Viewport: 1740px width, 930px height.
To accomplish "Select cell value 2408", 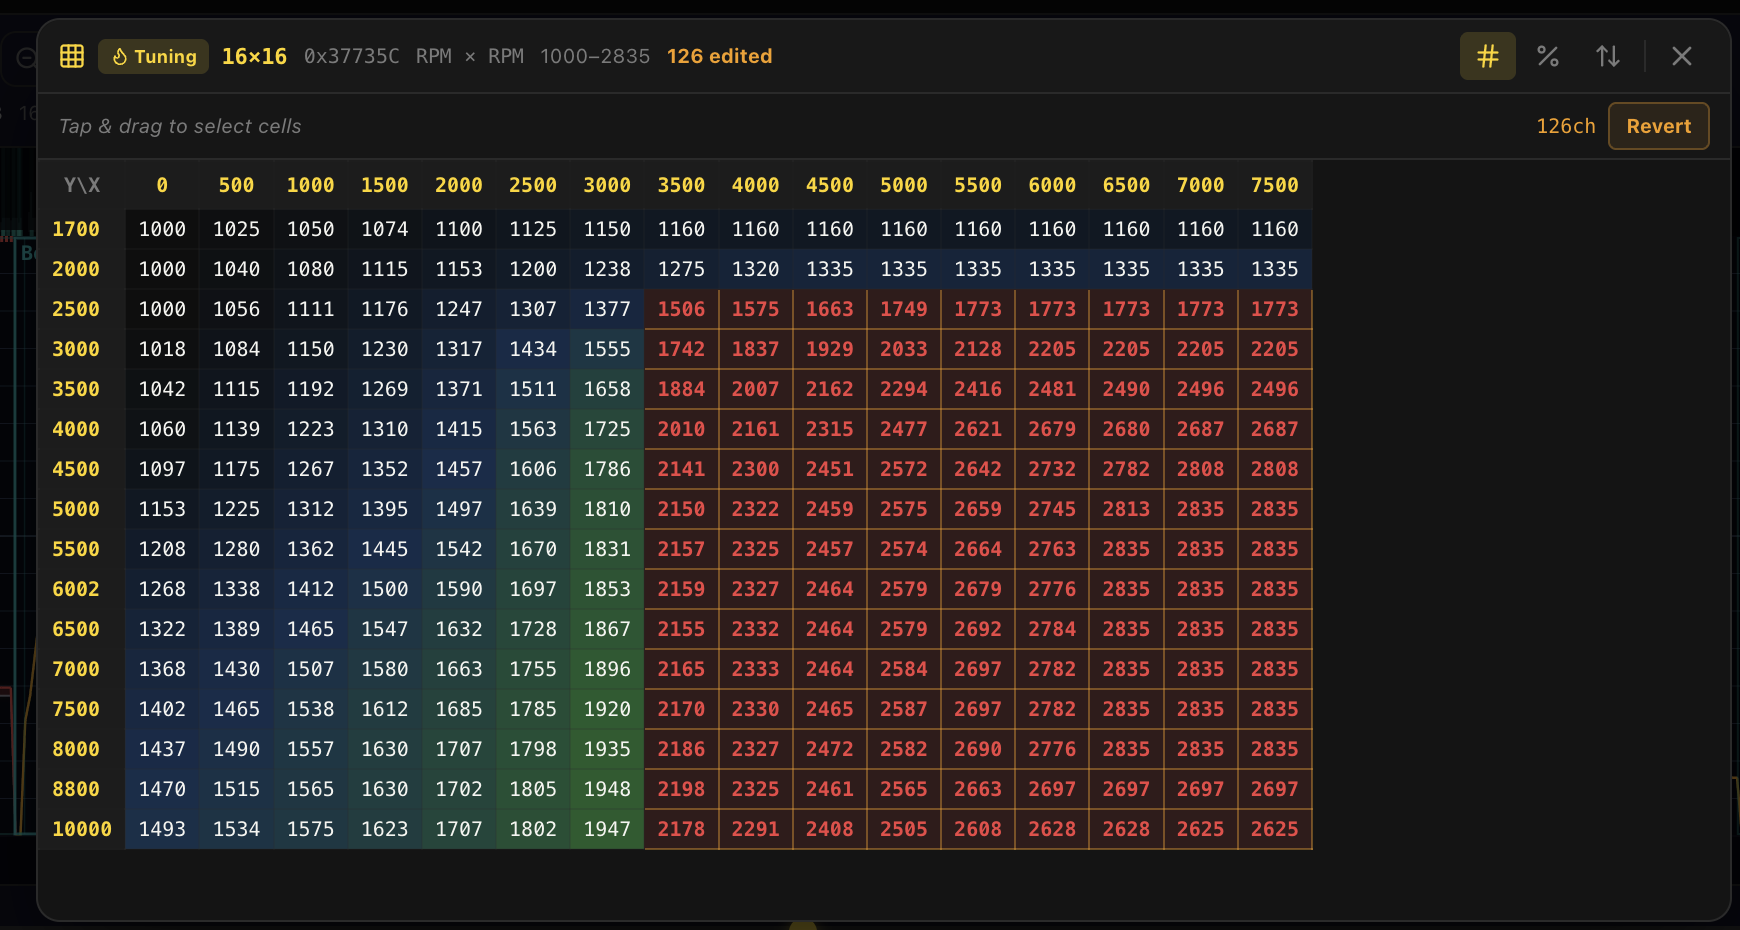I will 830,829.
